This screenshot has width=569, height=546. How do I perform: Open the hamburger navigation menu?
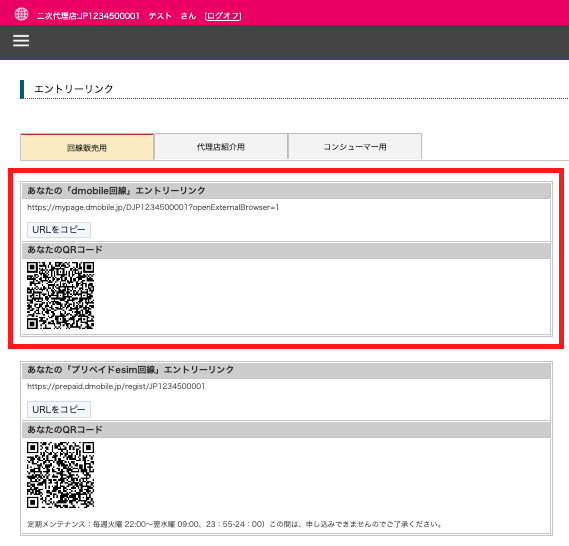21,41
